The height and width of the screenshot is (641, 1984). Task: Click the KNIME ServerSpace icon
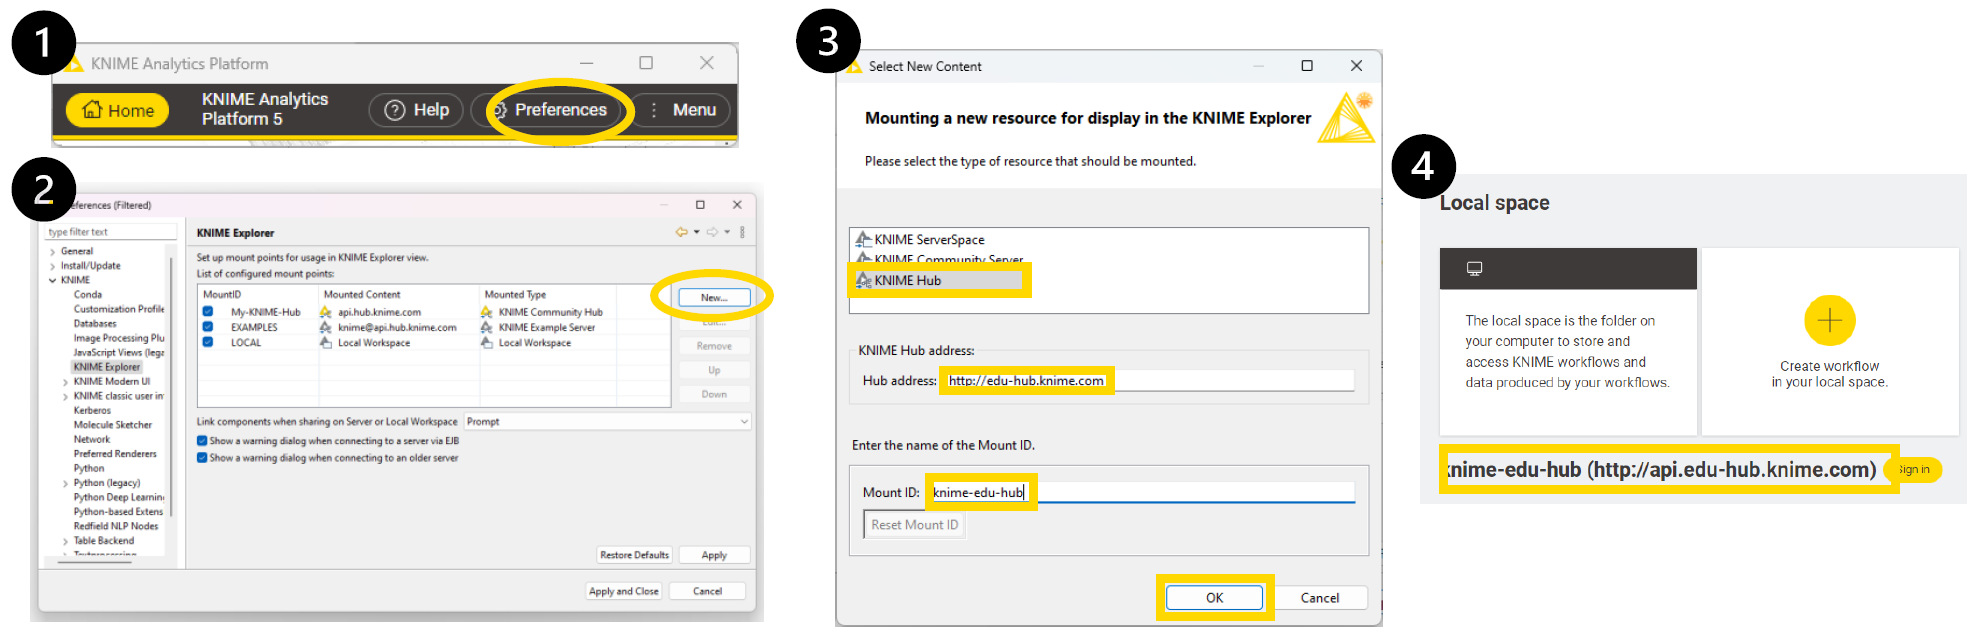(863, 239)
